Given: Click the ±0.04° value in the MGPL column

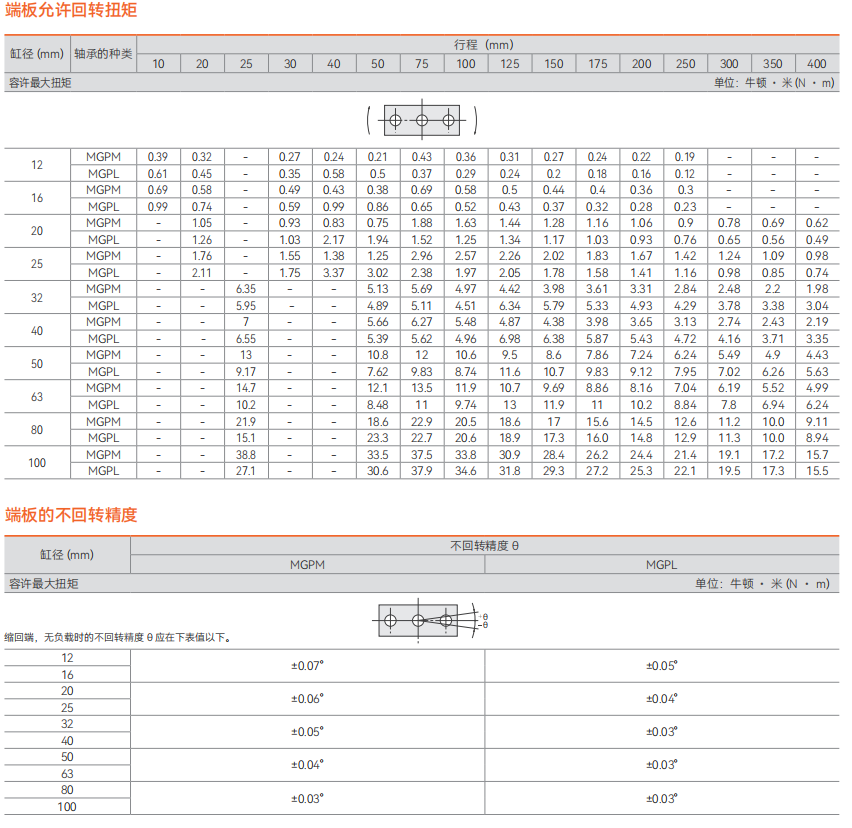Looking at the screenshot, I should pyautogui.click(x=661, y=699).
